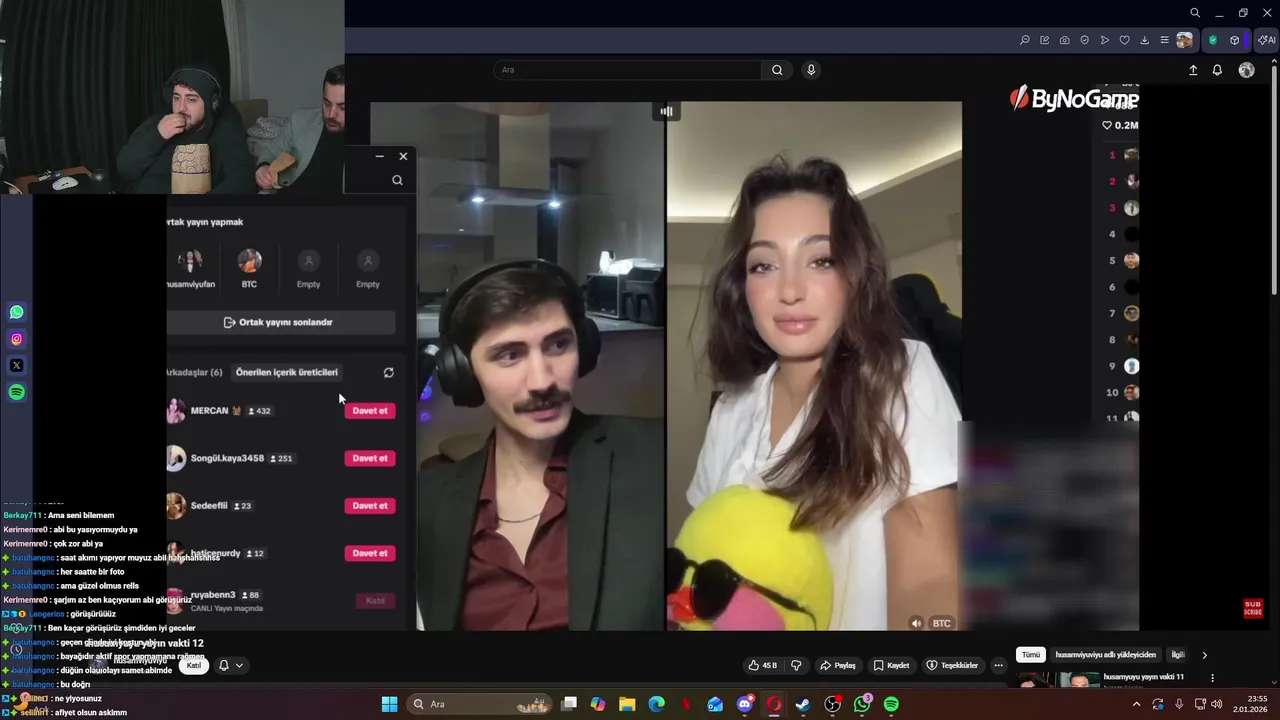Click the YouTube upload arrow icon
The height and width of the screenshot is (720, 1280).
[x=1192, y=70]
